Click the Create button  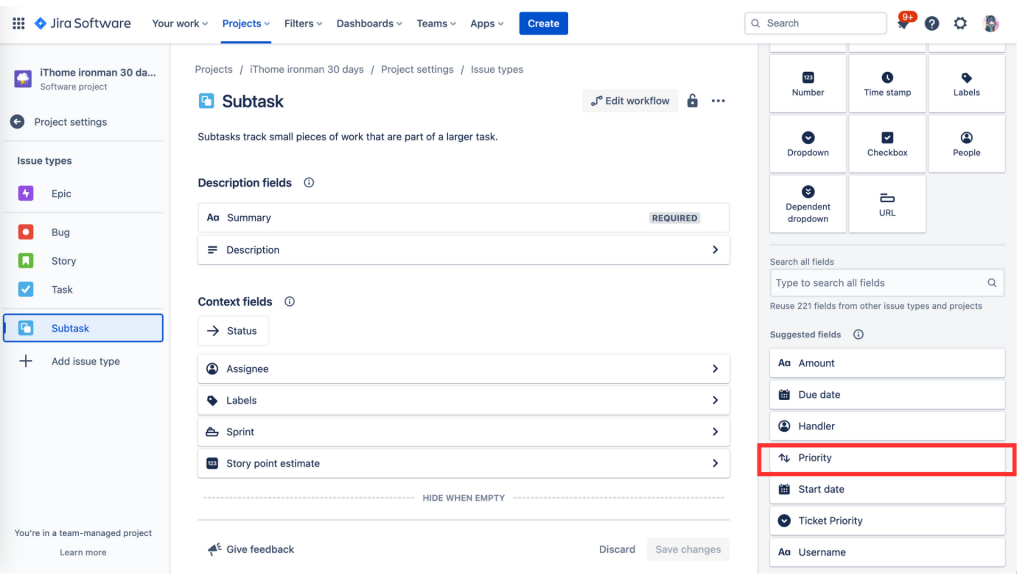click(543, 24)
